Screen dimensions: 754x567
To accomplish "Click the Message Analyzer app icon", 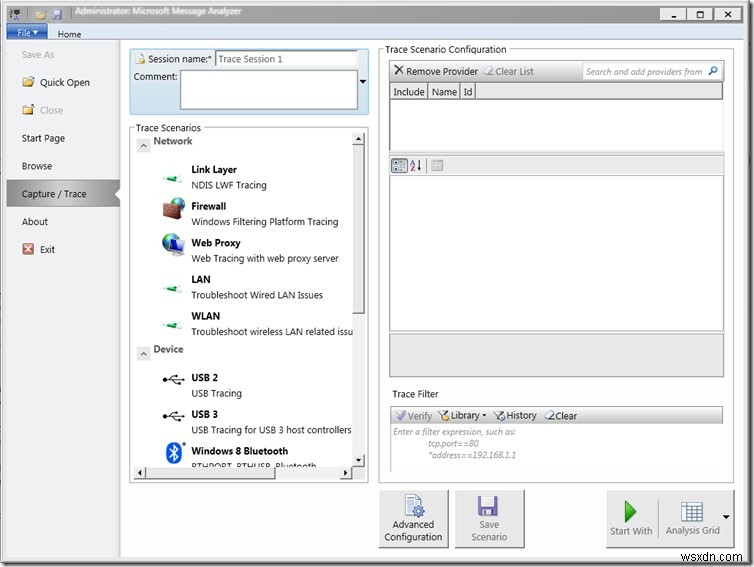I will [15, 14].
